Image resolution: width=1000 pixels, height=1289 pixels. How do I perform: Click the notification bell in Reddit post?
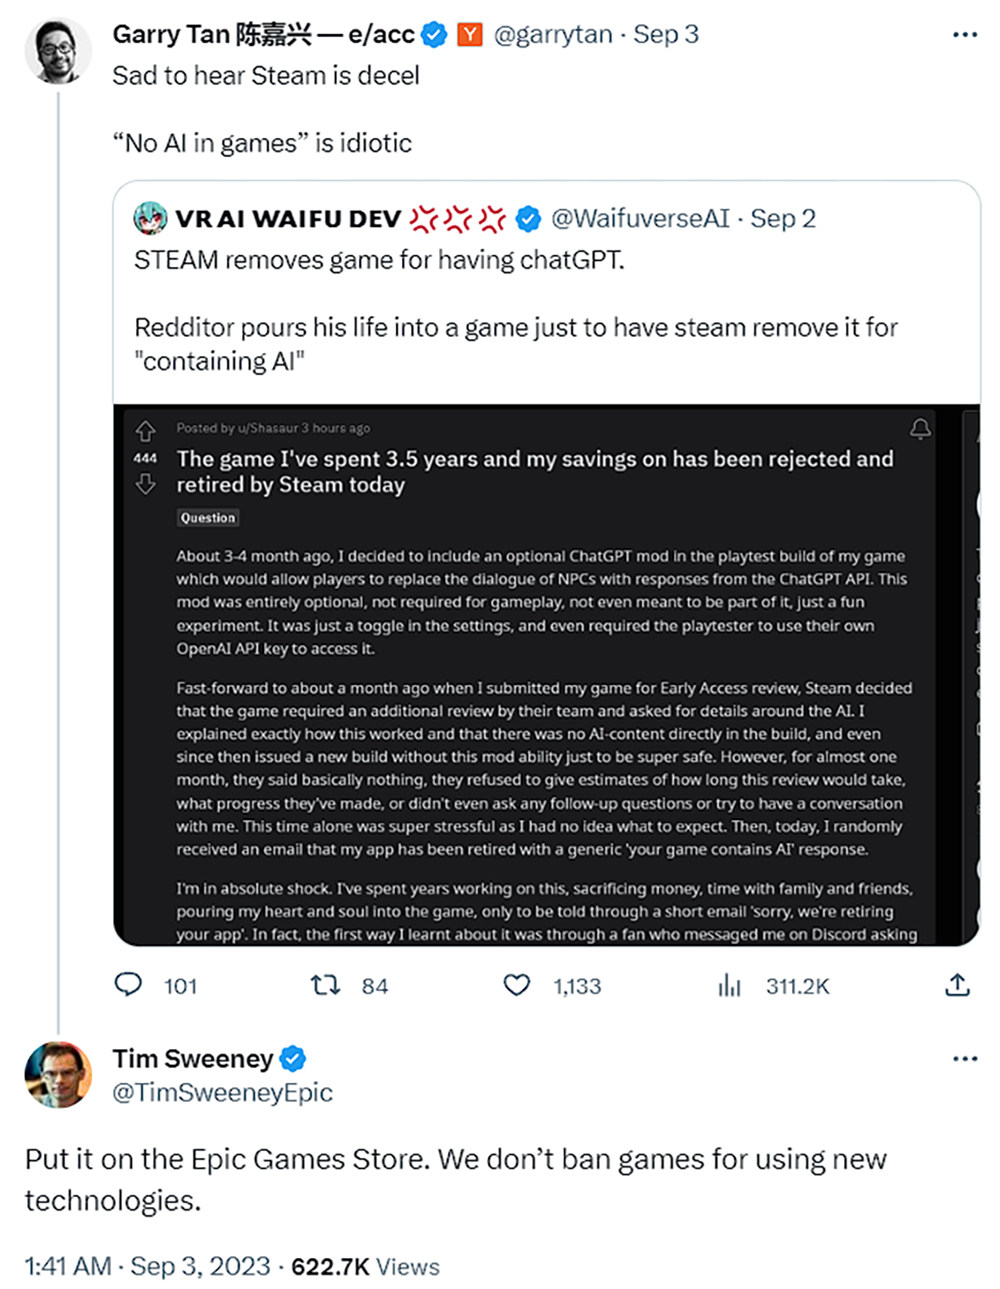[x=920, y=429]
